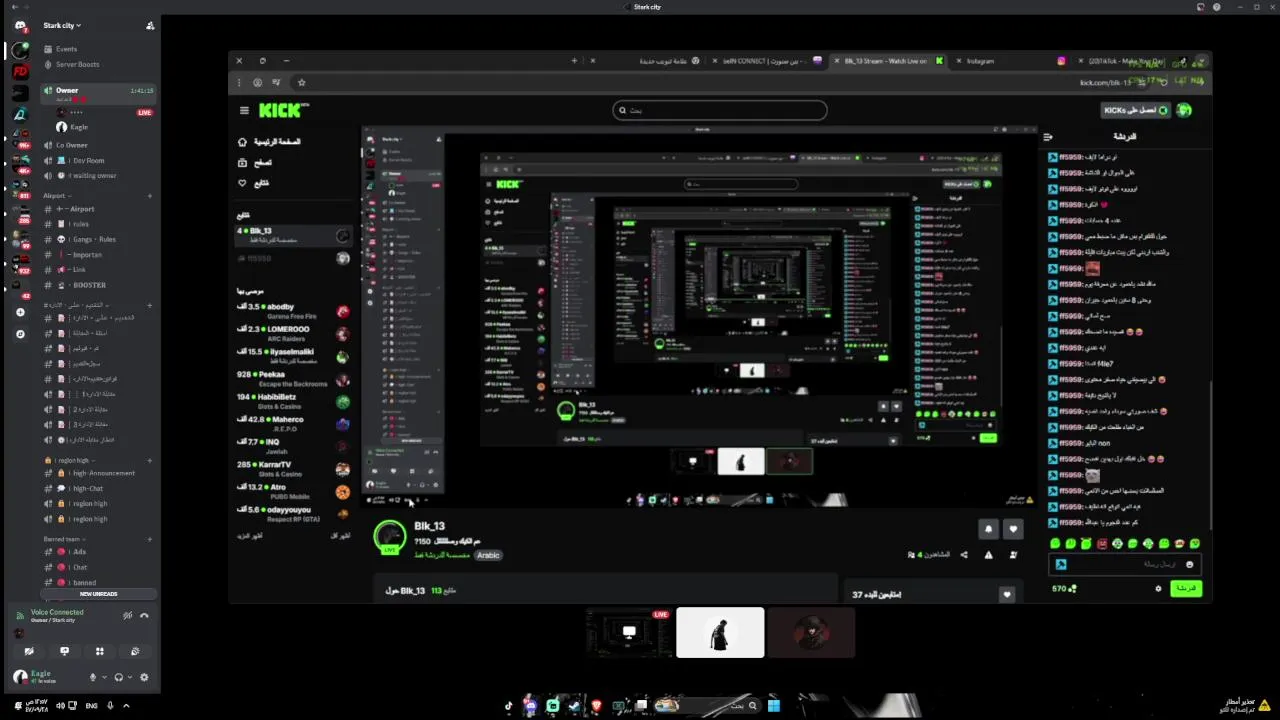Click Kick logo in streamed browser
This screenshot has height=720, width=1280.
point(284,110)
